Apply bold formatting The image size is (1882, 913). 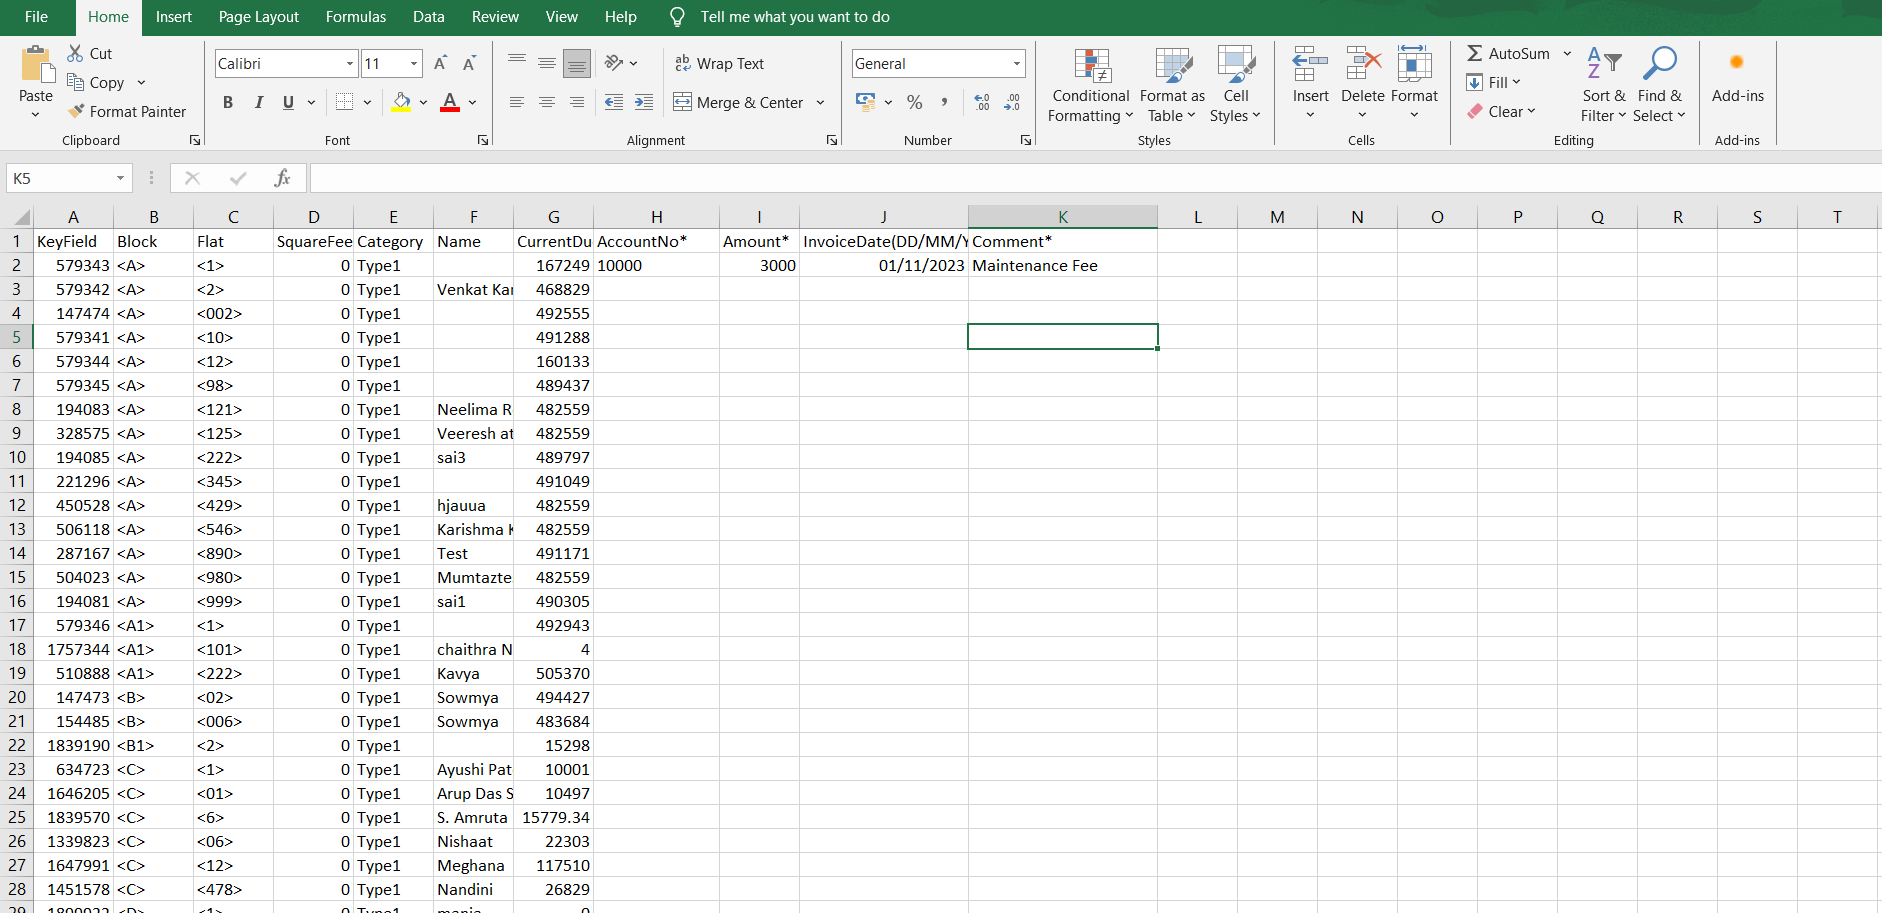pyautogui.click(x=227, y=102)
